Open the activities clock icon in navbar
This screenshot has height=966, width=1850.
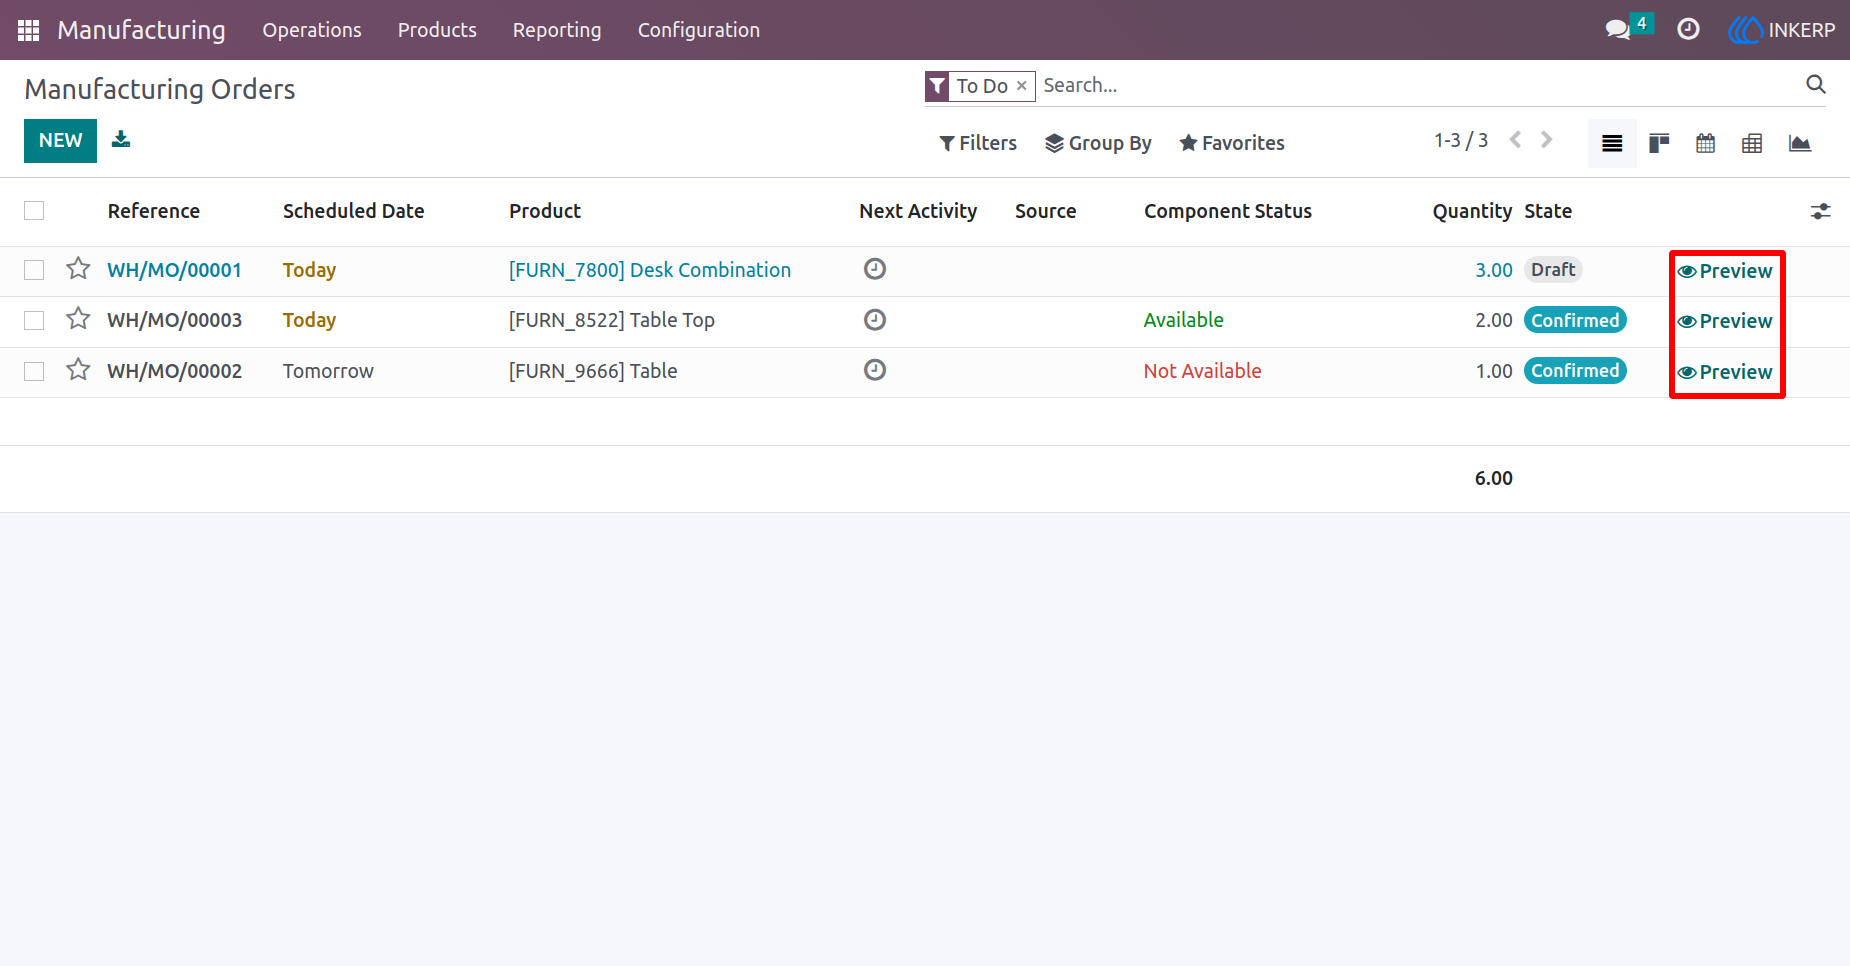point(1688,30)
